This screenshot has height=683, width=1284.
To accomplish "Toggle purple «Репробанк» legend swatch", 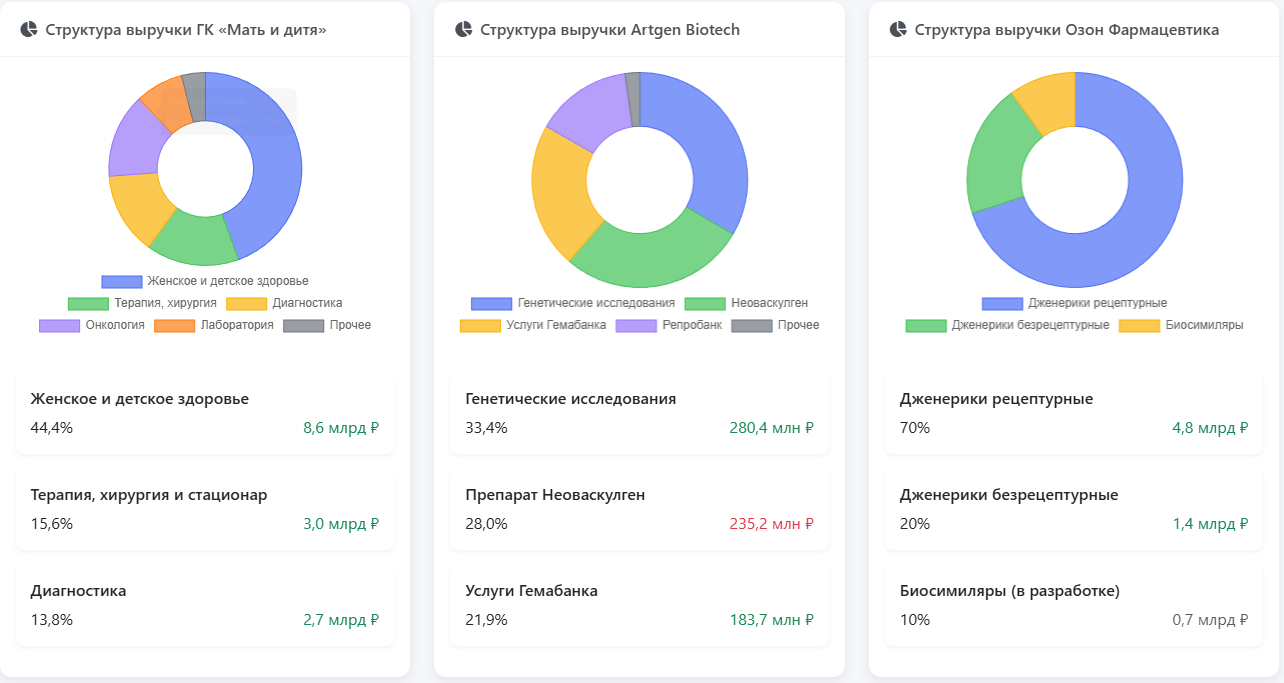I will point(636,325).
